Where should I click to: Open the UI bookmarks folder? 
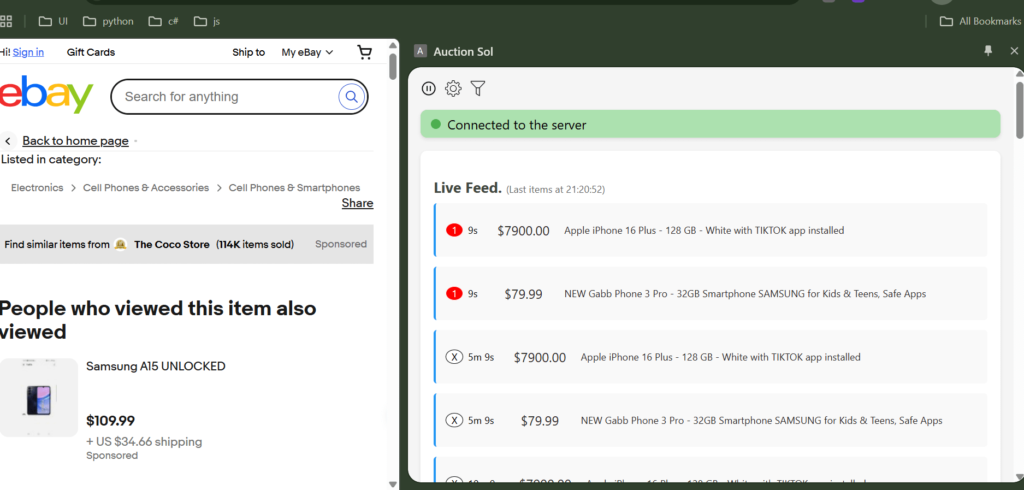(x=53, y=21)
